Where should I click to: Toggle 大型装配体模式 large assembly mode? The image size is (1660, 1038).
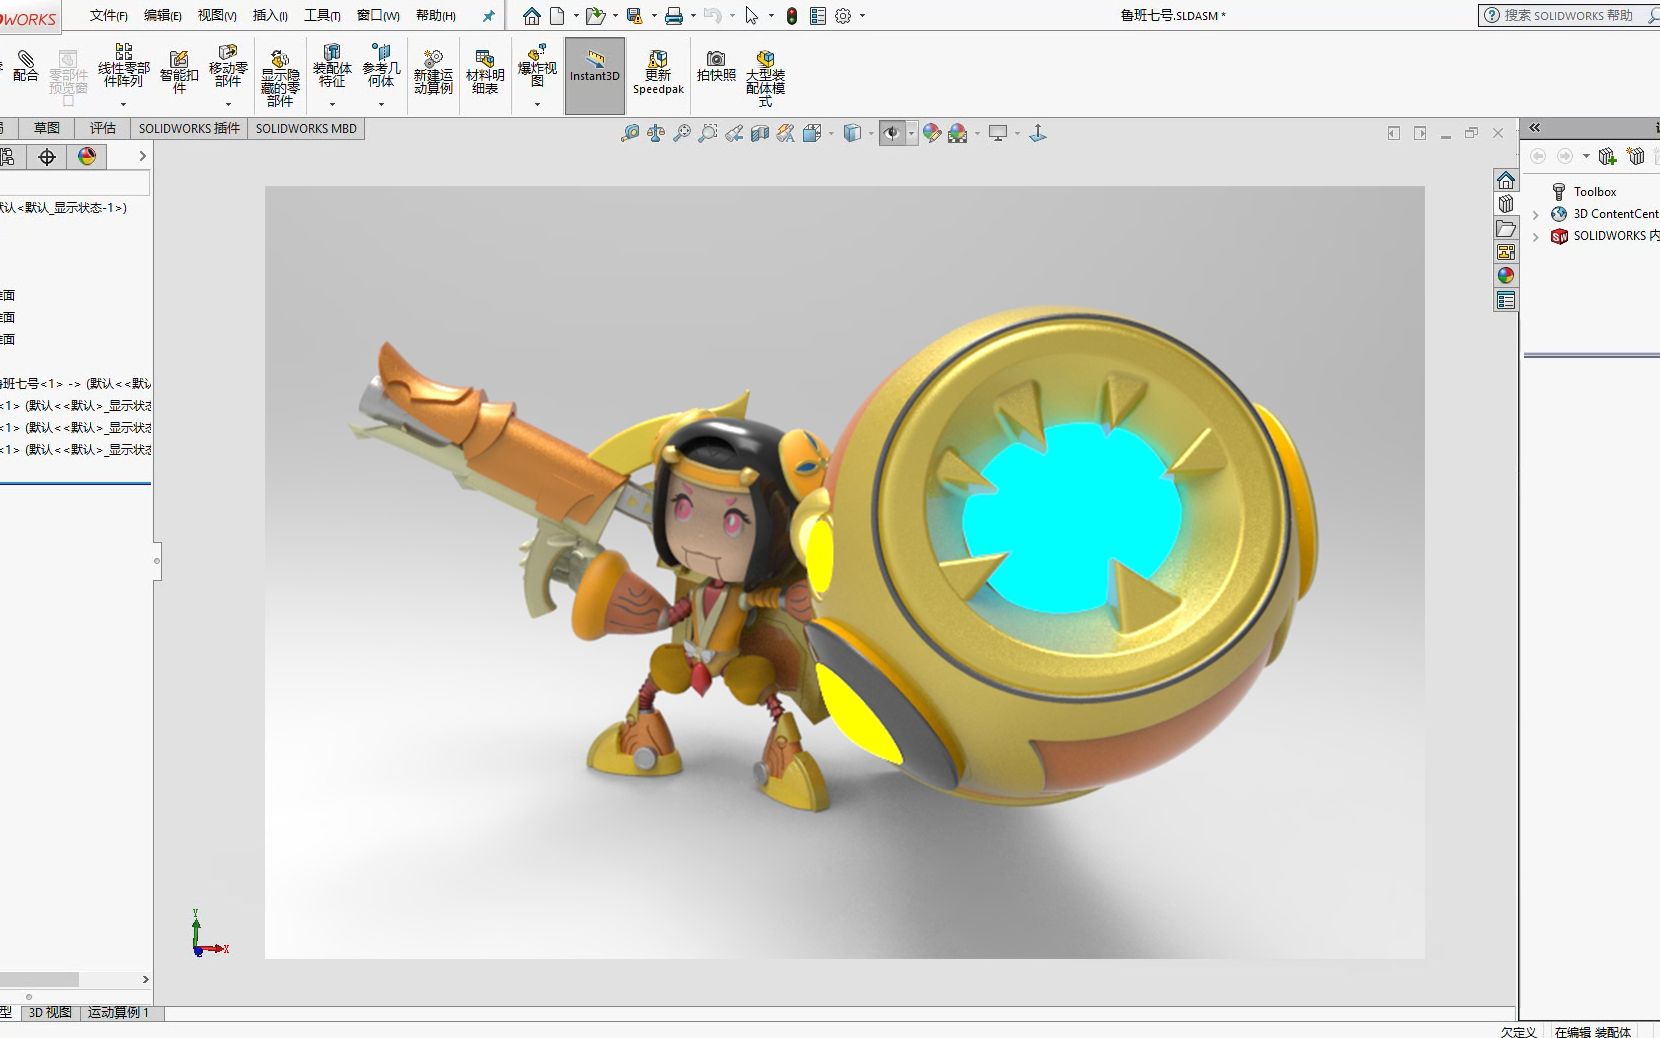[765, 78]
